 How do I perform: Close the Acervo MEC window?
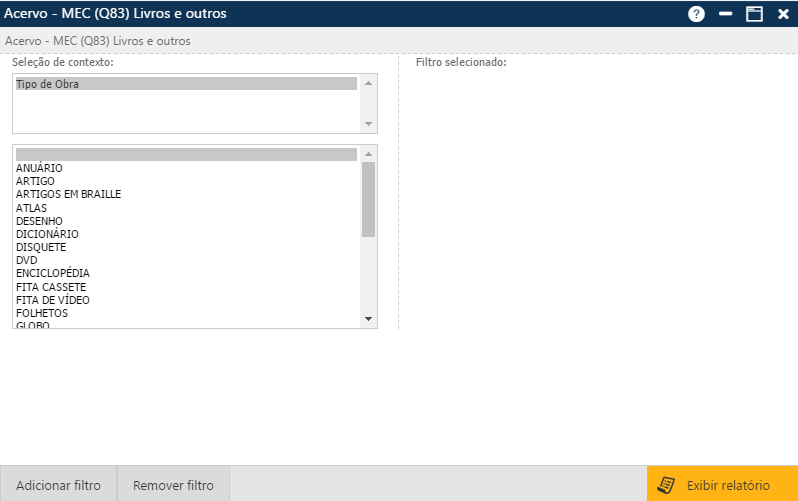pos(783,14)
